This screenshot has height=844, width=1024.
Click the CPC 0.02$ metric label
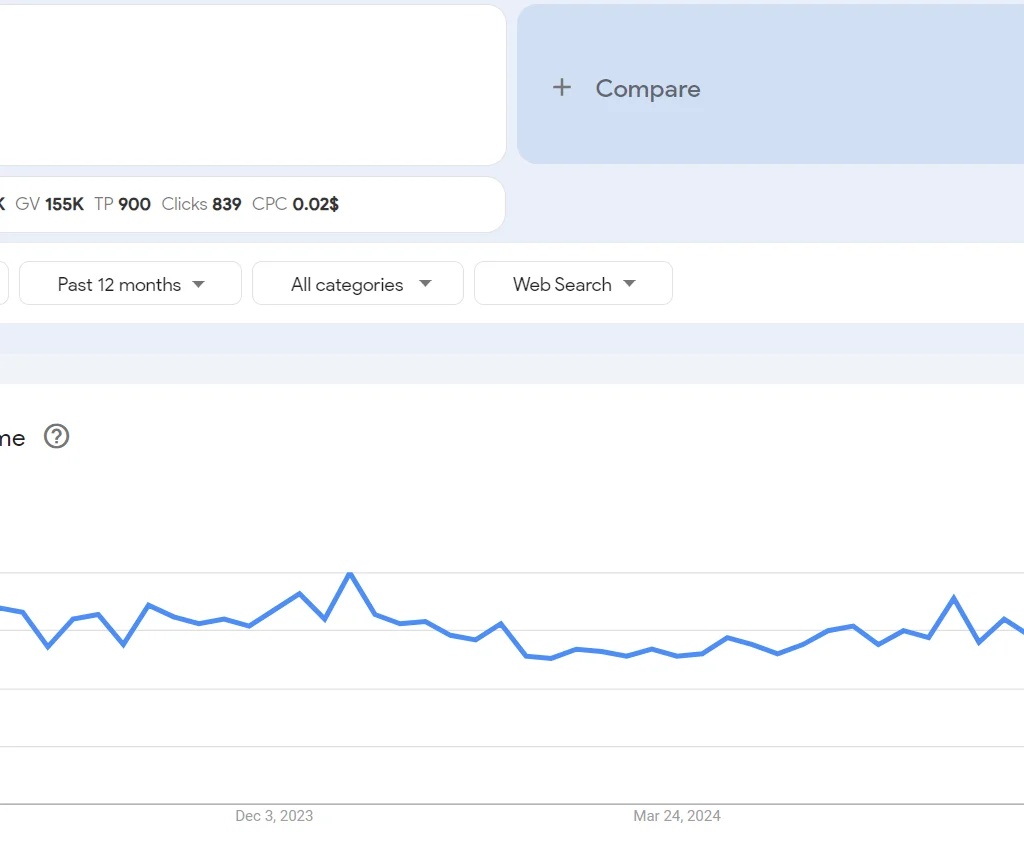(294, 204)
